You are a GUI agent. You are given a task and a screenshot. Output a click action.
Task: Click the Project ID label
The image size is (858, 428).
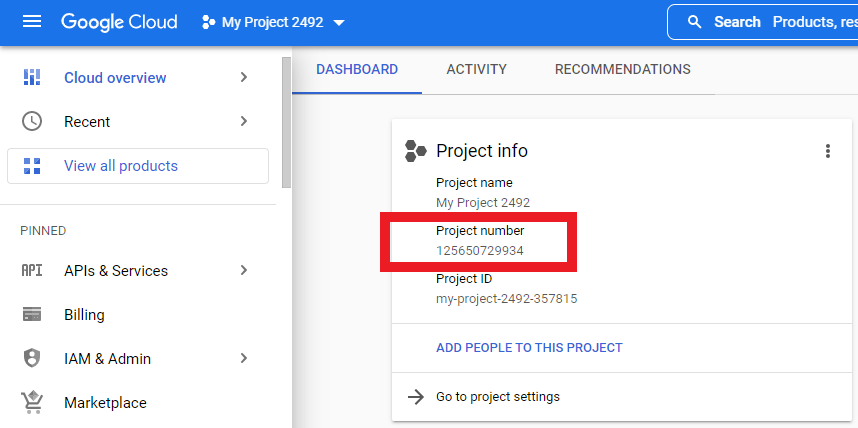coord(463,279)
